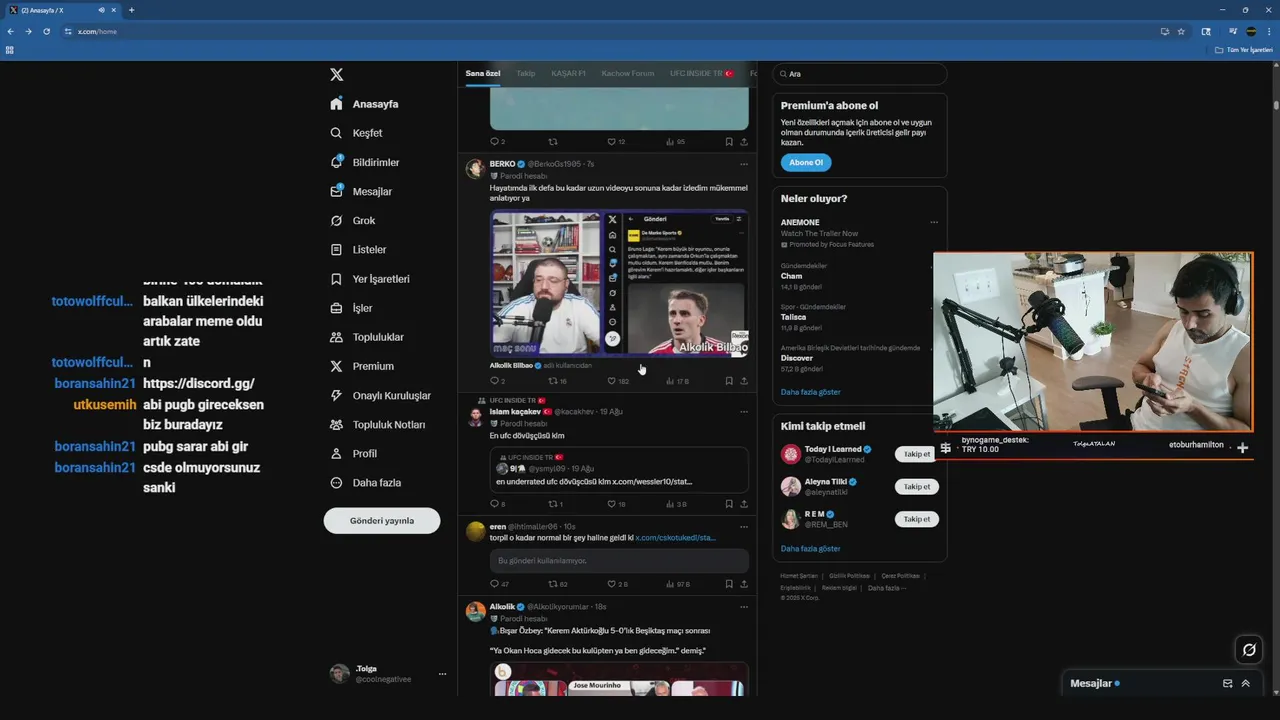Open Tüm Yer İşaretleri bookmarks folder
Image resolution: width=1280 pixels, height=720 pixels.
tap(1245, 49)
